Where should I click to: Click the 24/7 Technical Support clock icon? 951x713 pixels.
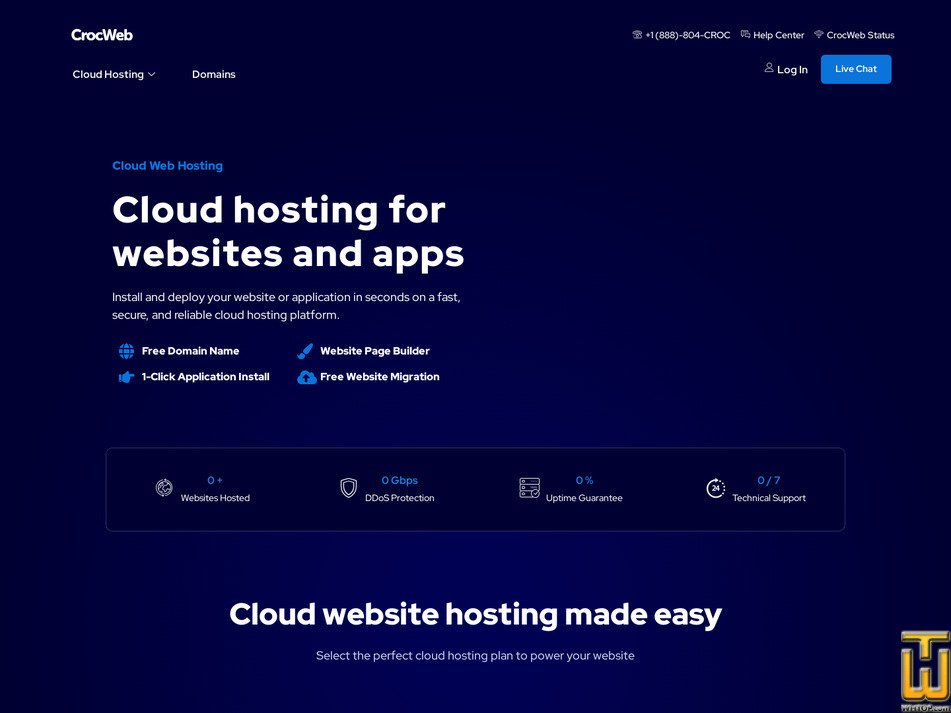coord(716,488)
